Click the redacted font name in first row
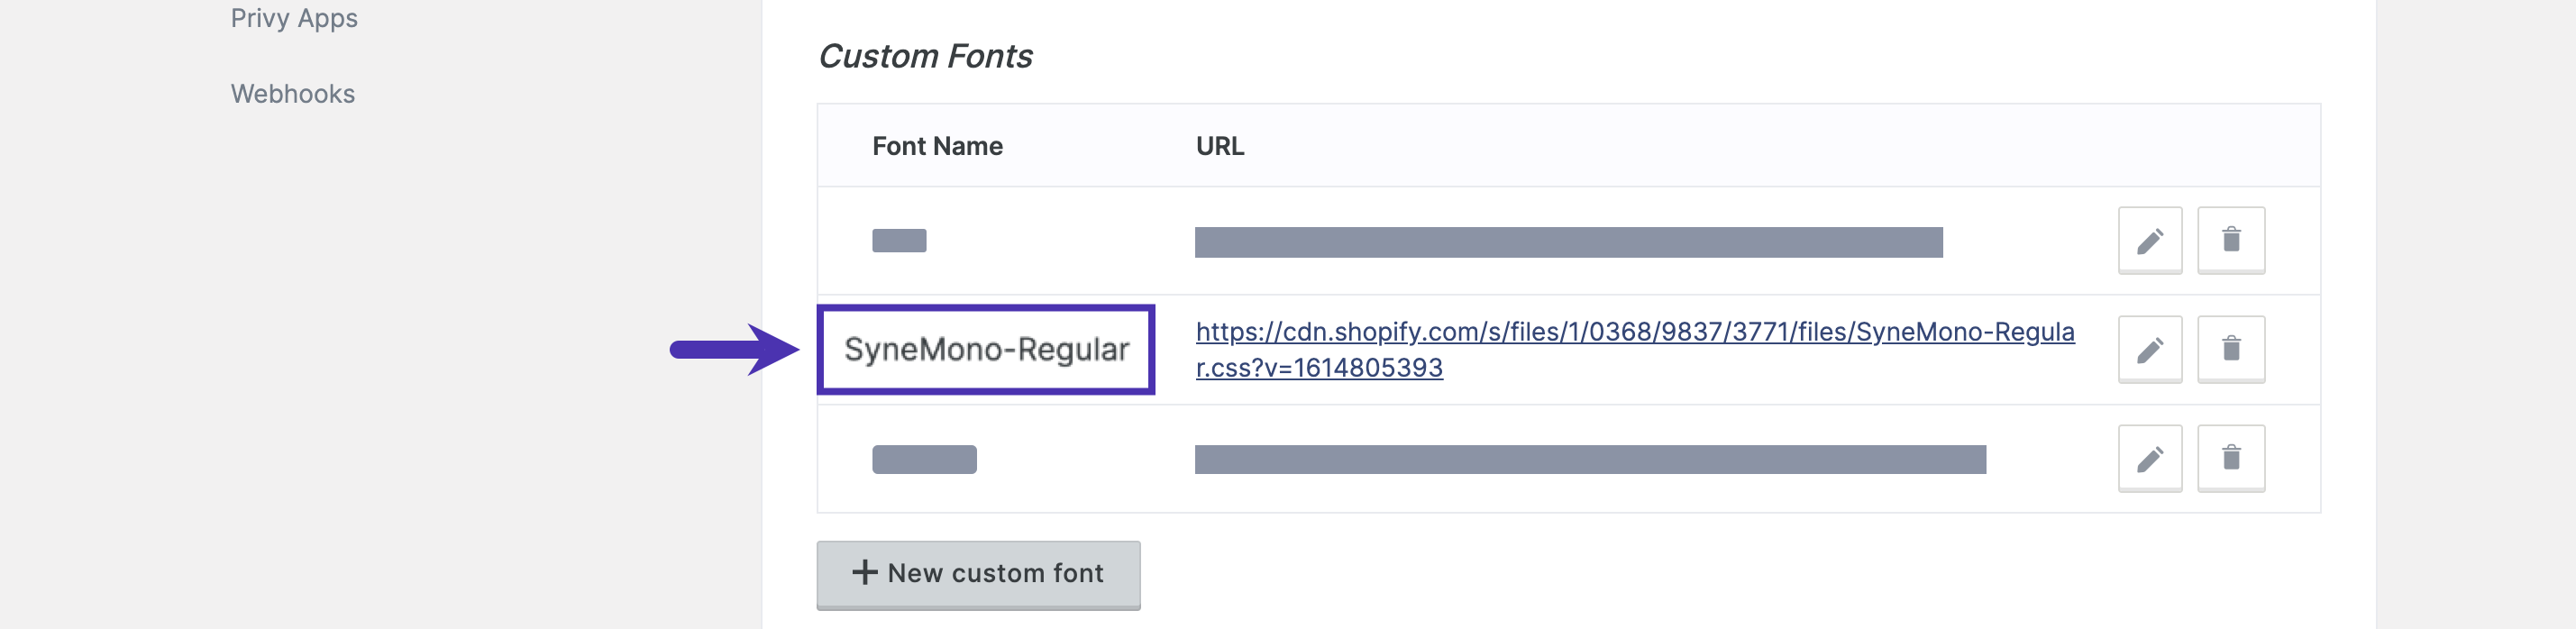Image resolution: width=2576 pixels, height=629 pixels. pyautogui.click(x=899, y=241)
